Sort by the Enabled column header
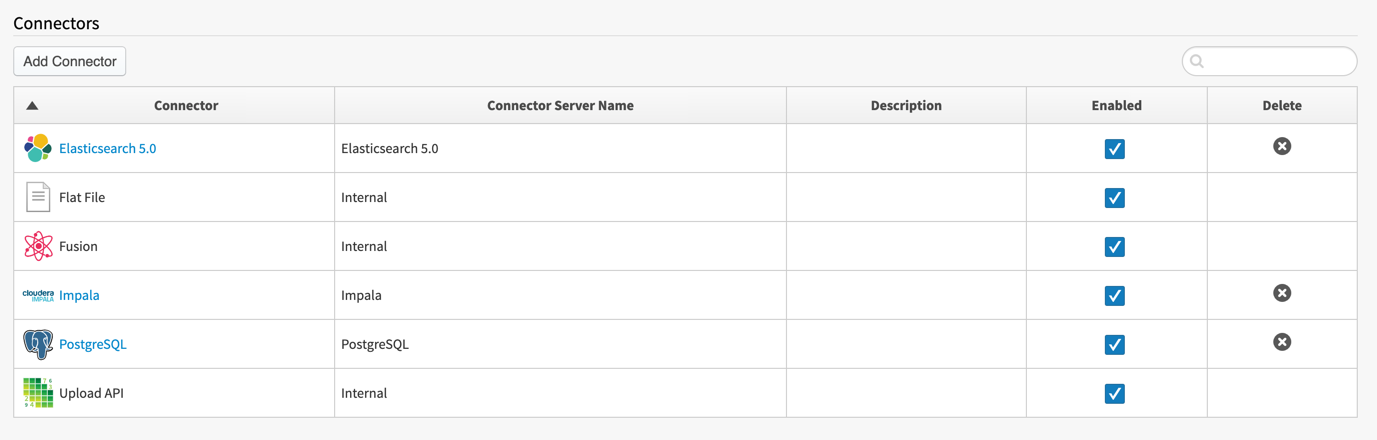 [1116, 105]
